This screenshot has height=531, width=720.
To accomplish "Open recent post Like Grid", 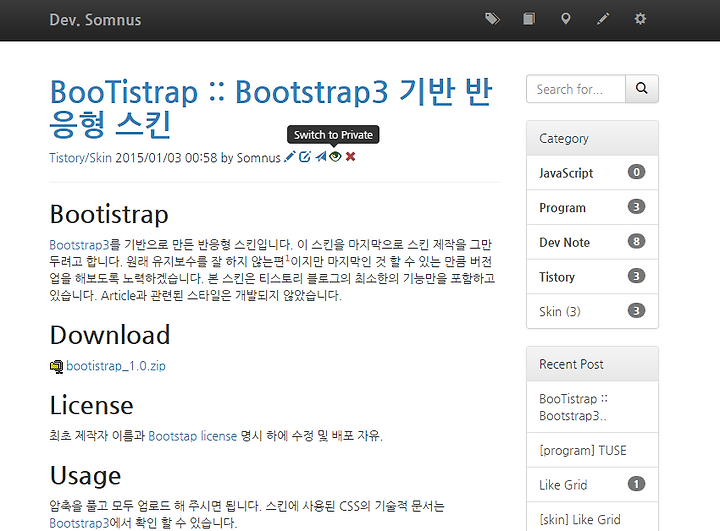I will coord(592,485).
